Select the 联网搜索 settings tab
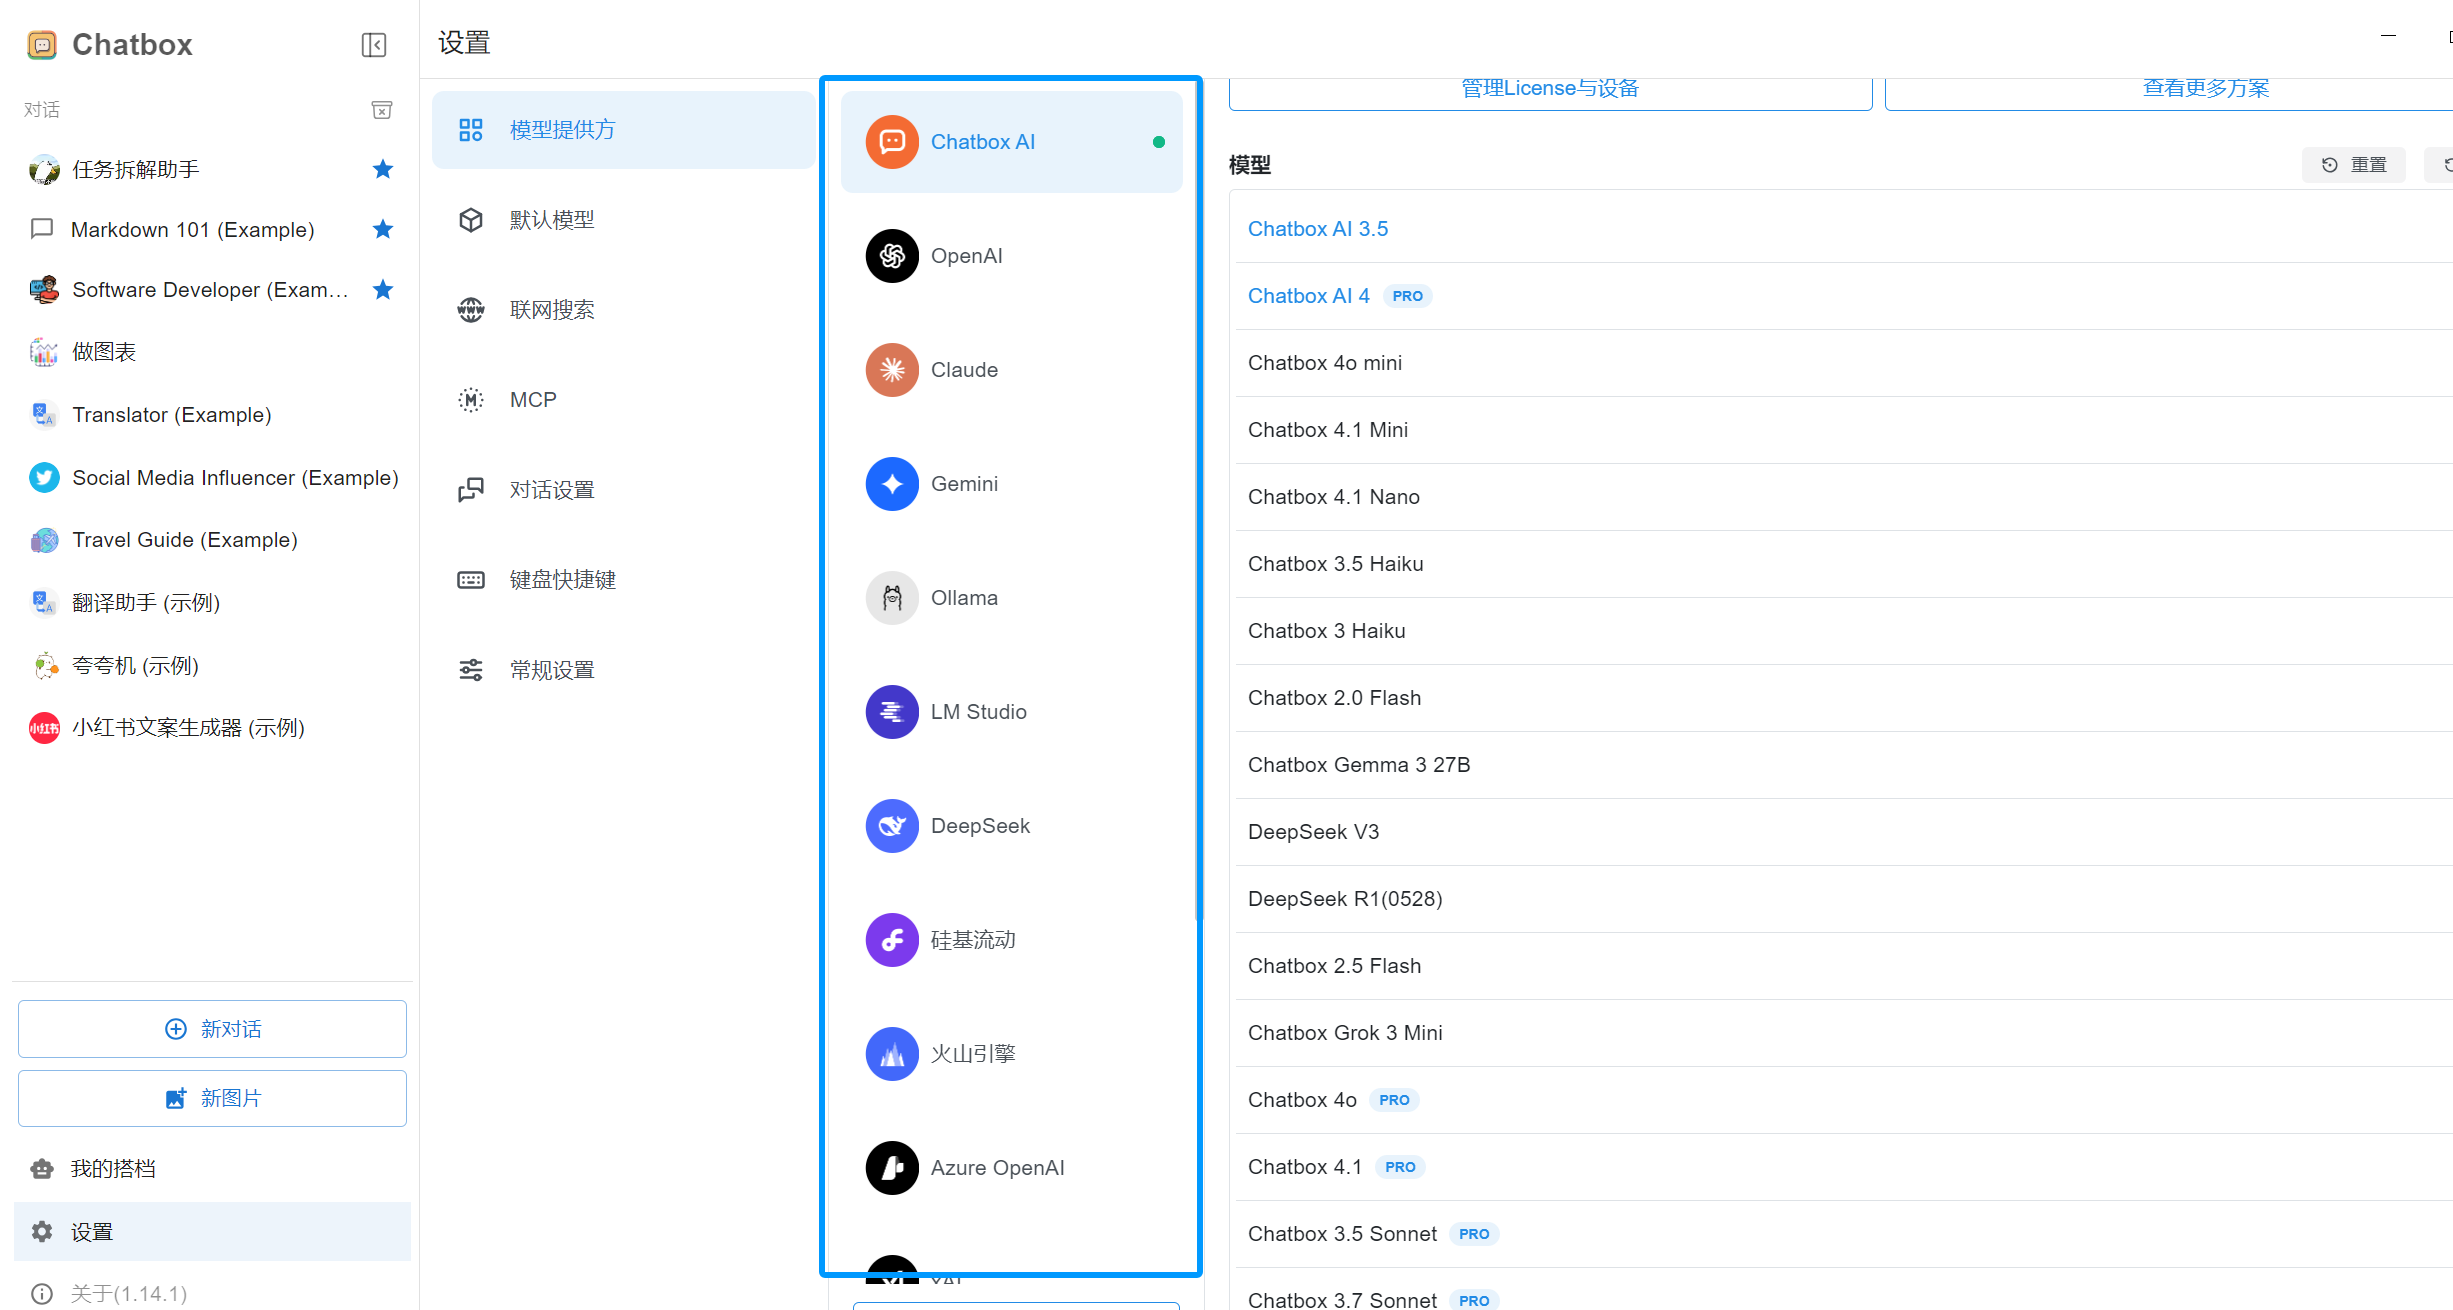Image resolution: width=2453 pixels, height=1310 pixels. coord(624,310)
